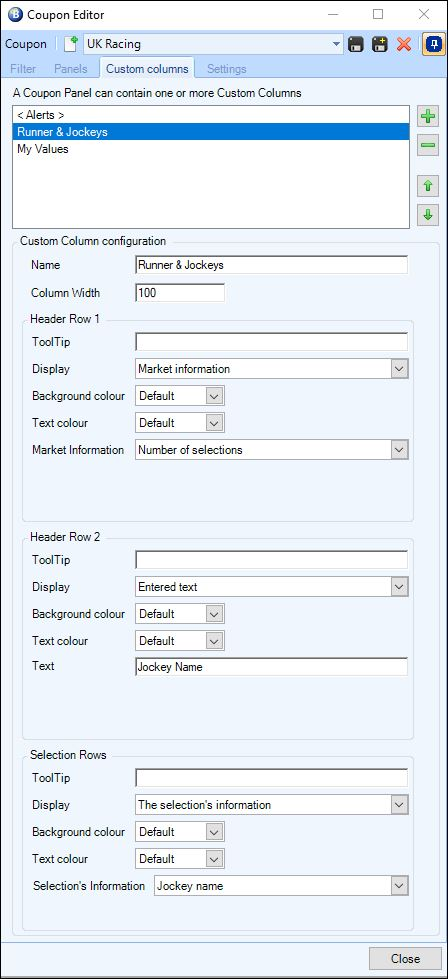Move the selected column up with the green arrow

[x=429, y=186]
